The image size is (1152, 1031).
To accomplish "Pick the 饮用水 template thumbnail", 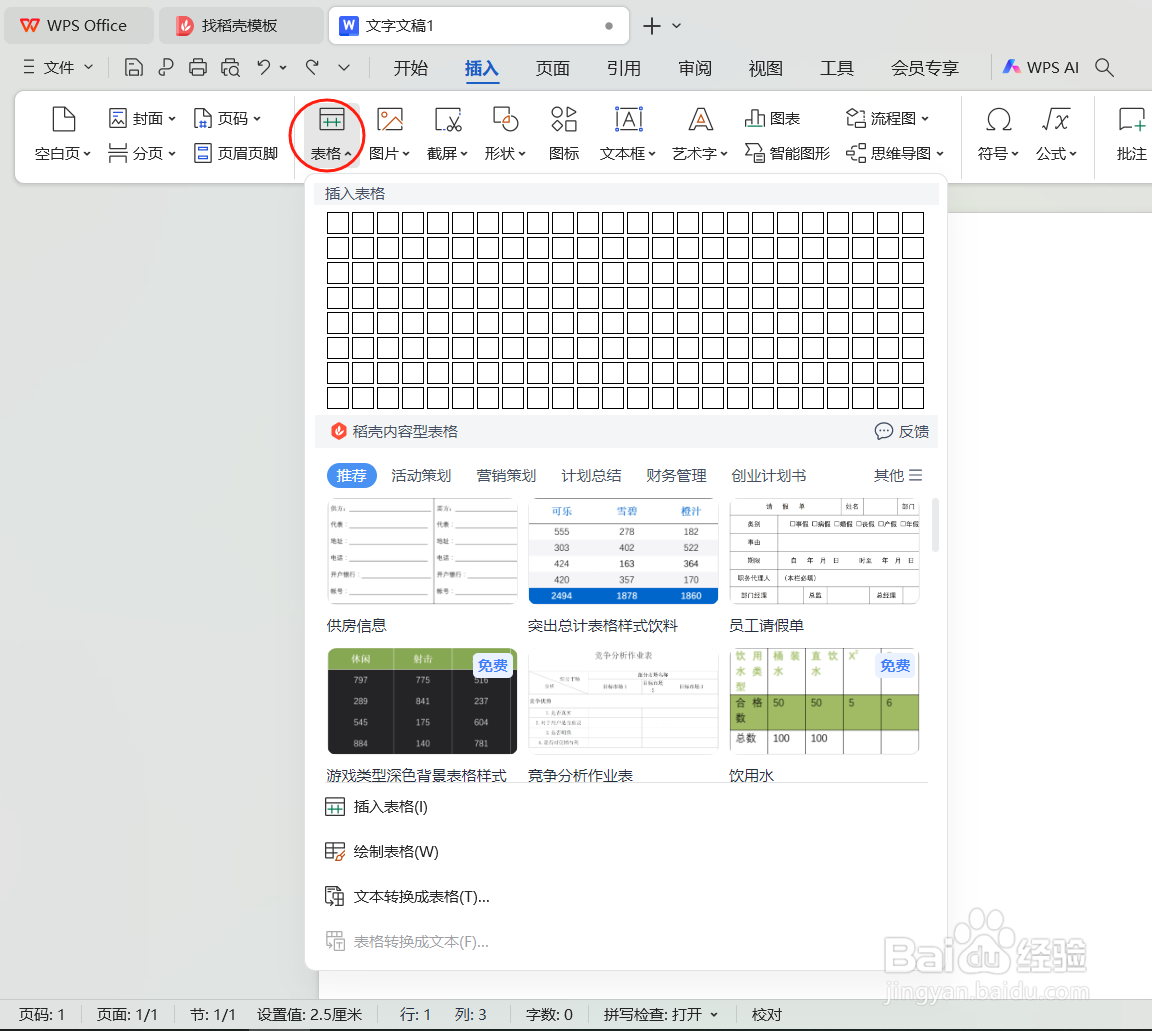I will pyautogui.click(x=824, y=701).
